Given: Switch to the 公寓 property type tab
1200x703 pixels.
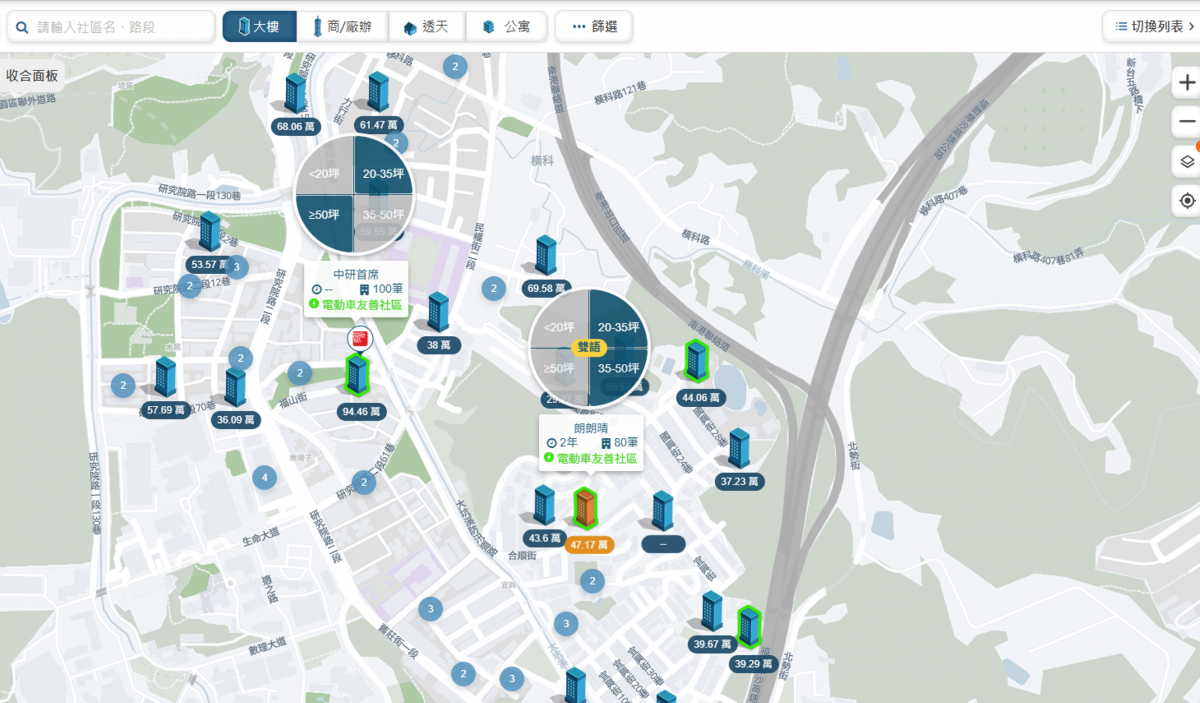Looking at the screenshot, I should click(505, 26).
